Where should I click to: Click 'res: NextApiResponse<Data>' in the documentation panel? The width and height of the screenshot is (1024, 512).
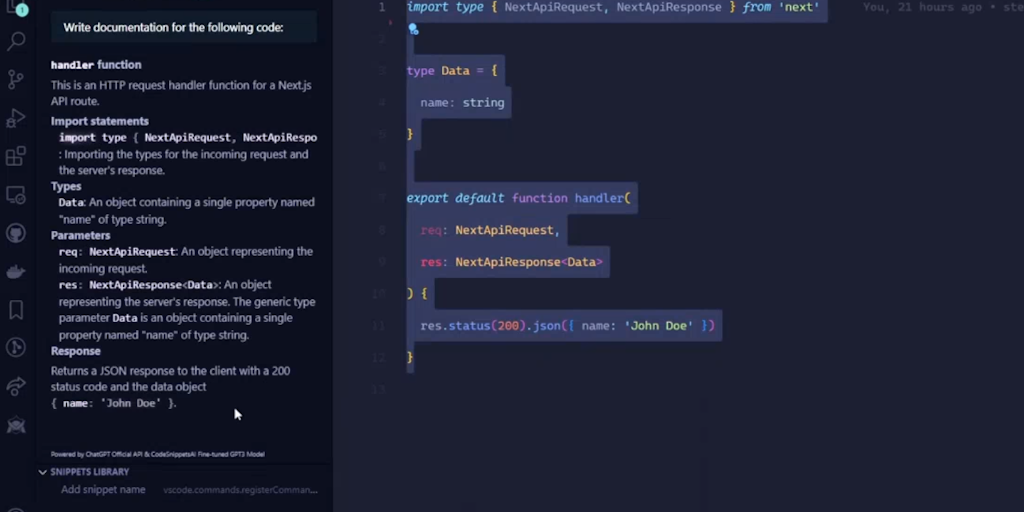click(x=139, y=285)
